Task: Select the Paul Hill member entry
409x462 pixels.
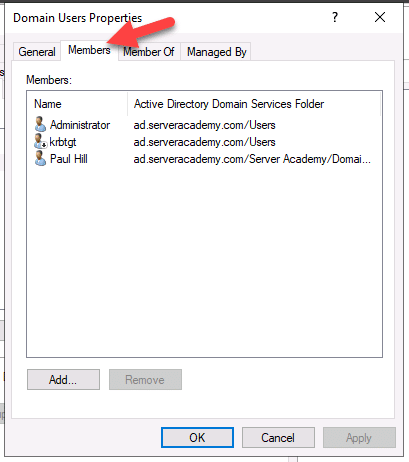Action: (x=69, y=159)
